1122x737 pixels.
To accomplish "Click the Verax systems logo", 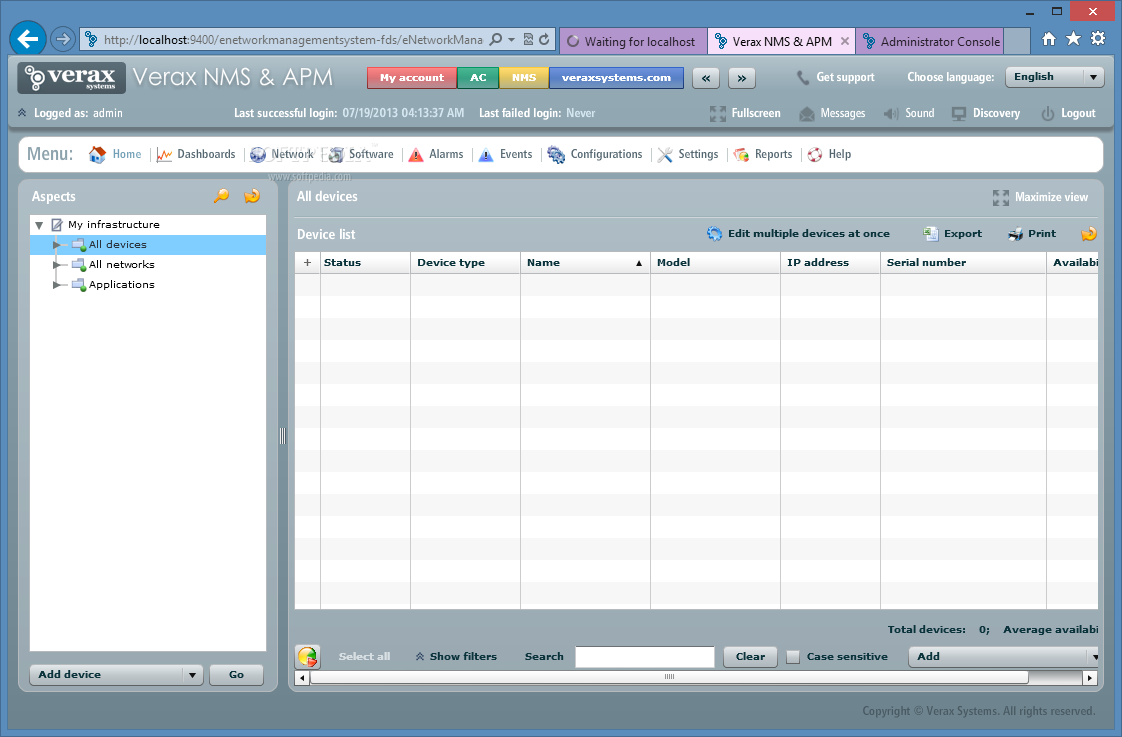I will pyautogui.click(x=72, y=77).
